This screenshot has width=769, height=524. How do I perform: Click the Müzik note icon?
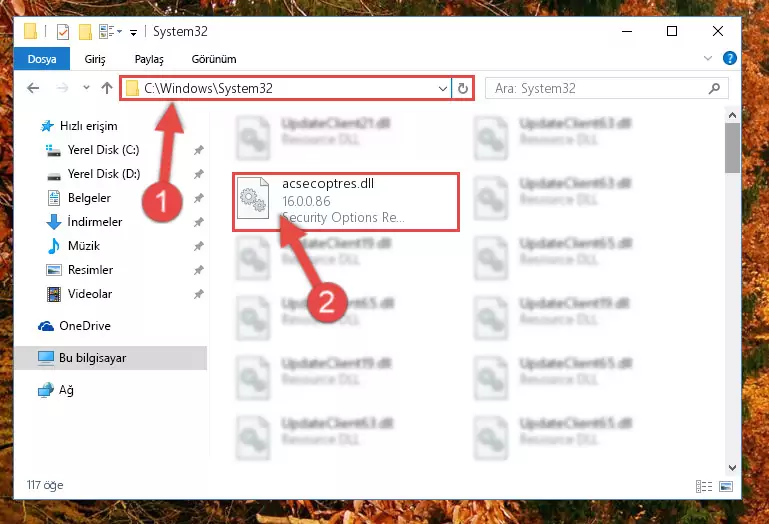[x=53, y=246]
